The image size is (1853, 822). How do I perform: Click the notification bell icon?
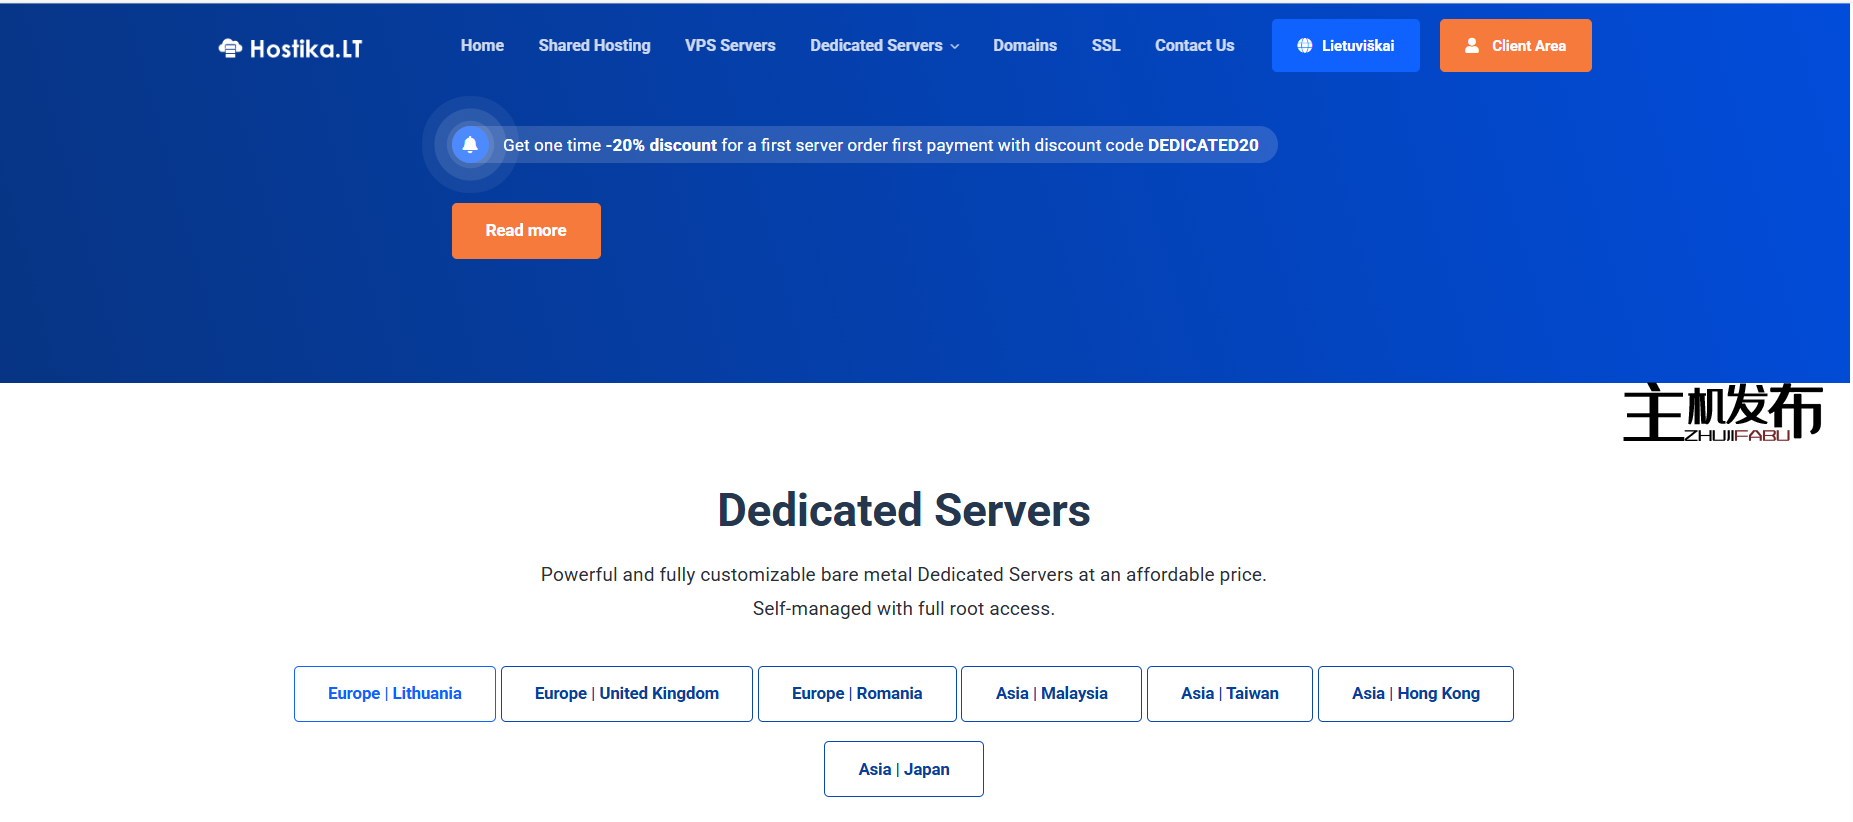click(470, 145)
